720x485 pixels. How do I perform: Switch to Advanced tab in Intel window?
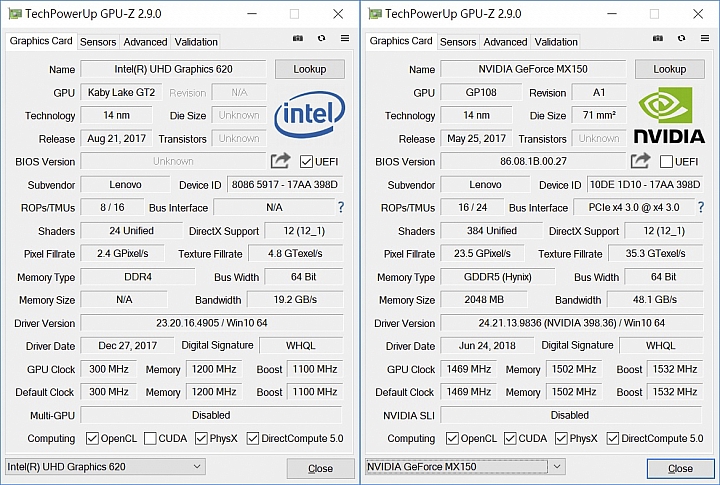click(x=145, y=42)
